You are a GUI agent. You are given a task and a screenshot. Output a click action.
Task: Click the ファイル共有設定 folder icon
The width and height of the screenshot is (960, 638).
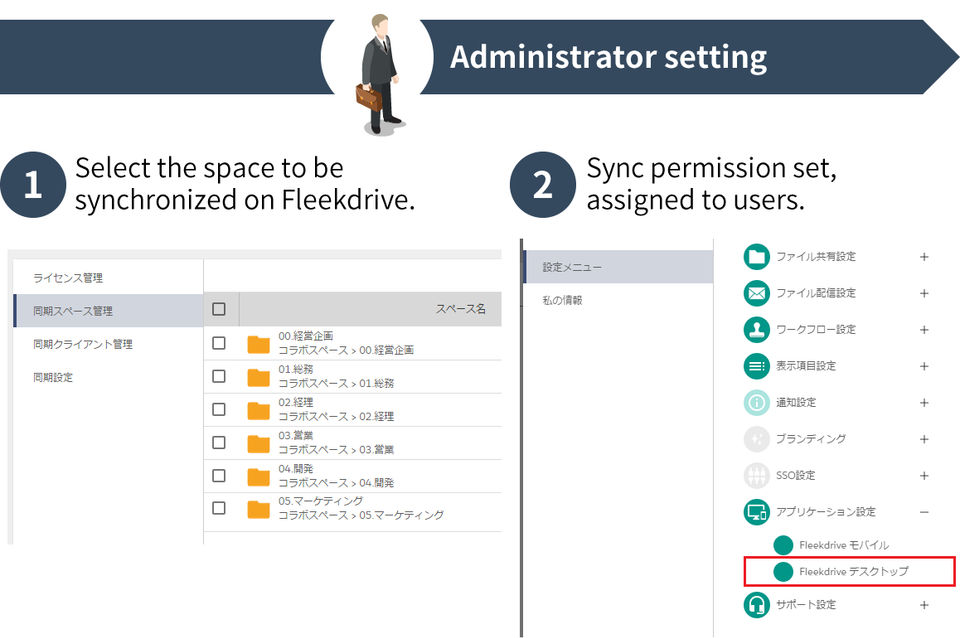[757, 257]
